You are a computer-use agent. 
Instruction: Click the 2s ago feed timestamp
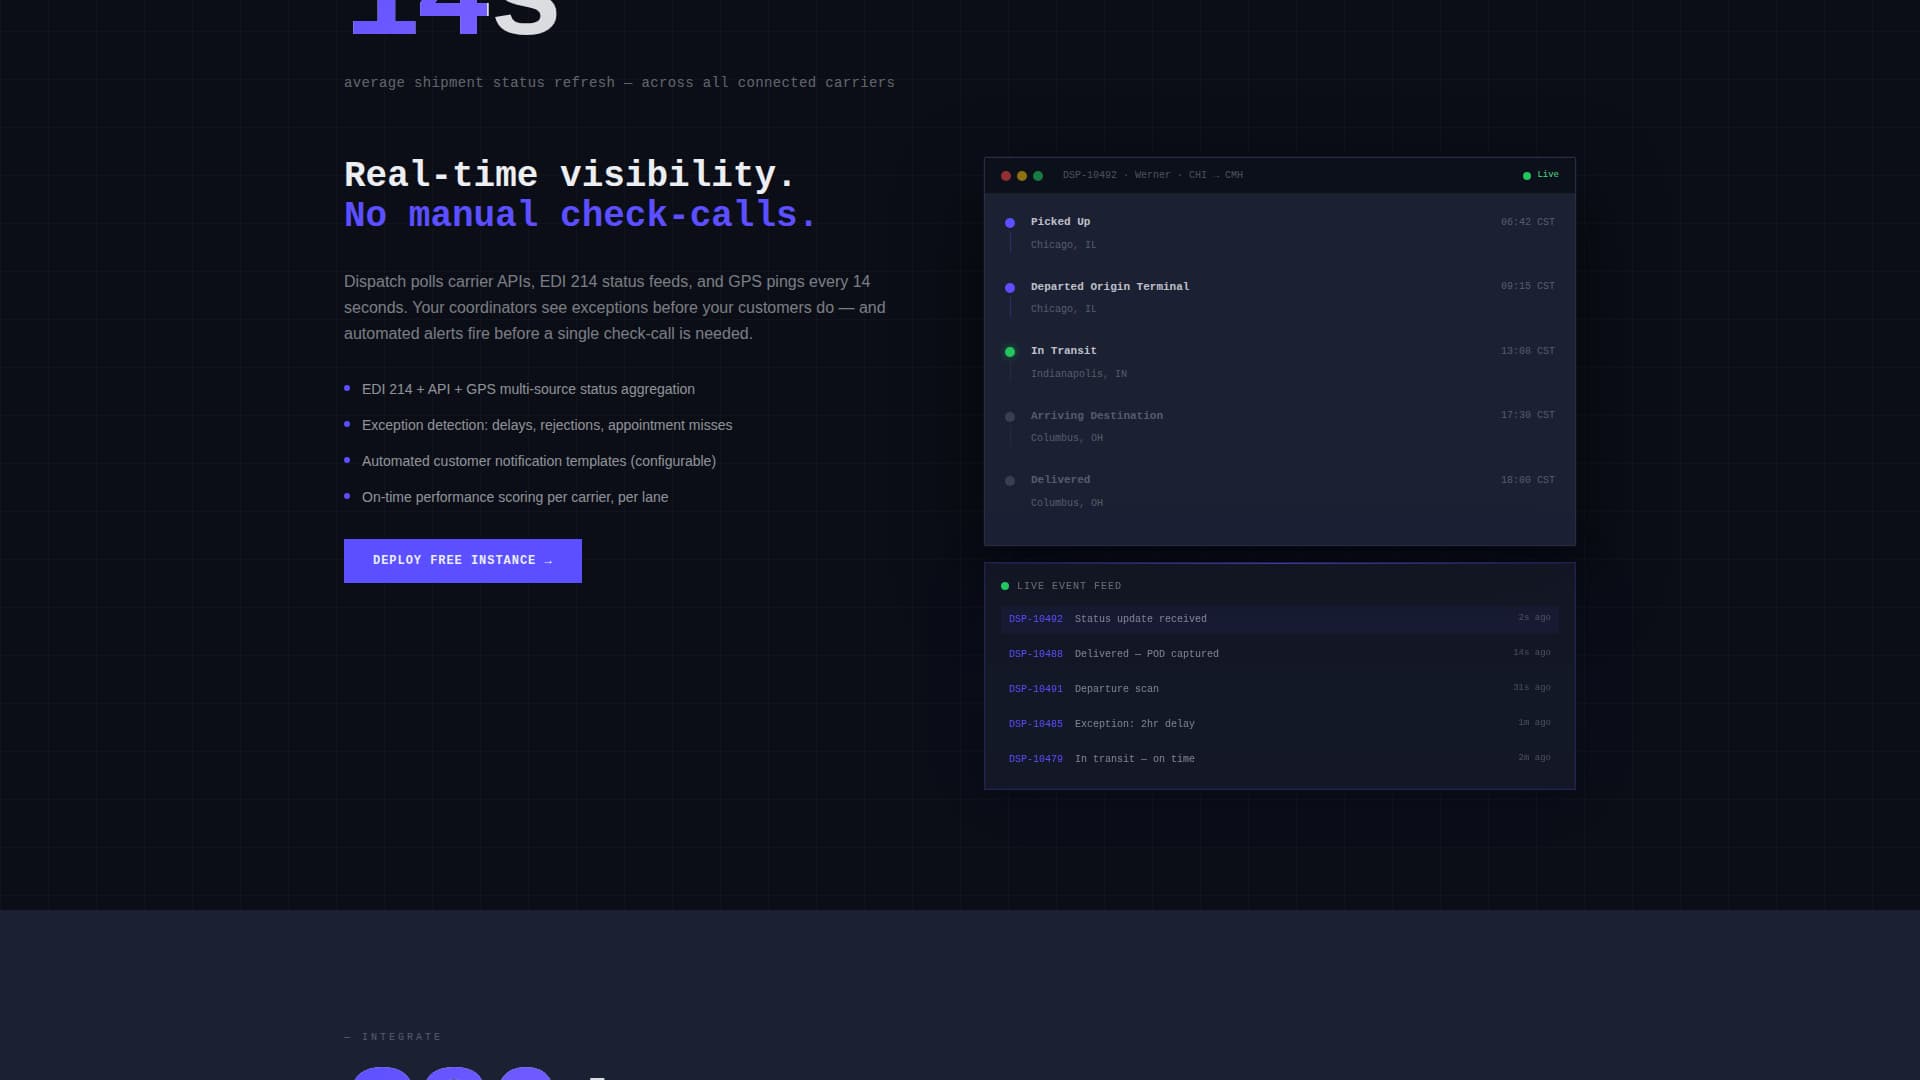[x=1534, y=618]
